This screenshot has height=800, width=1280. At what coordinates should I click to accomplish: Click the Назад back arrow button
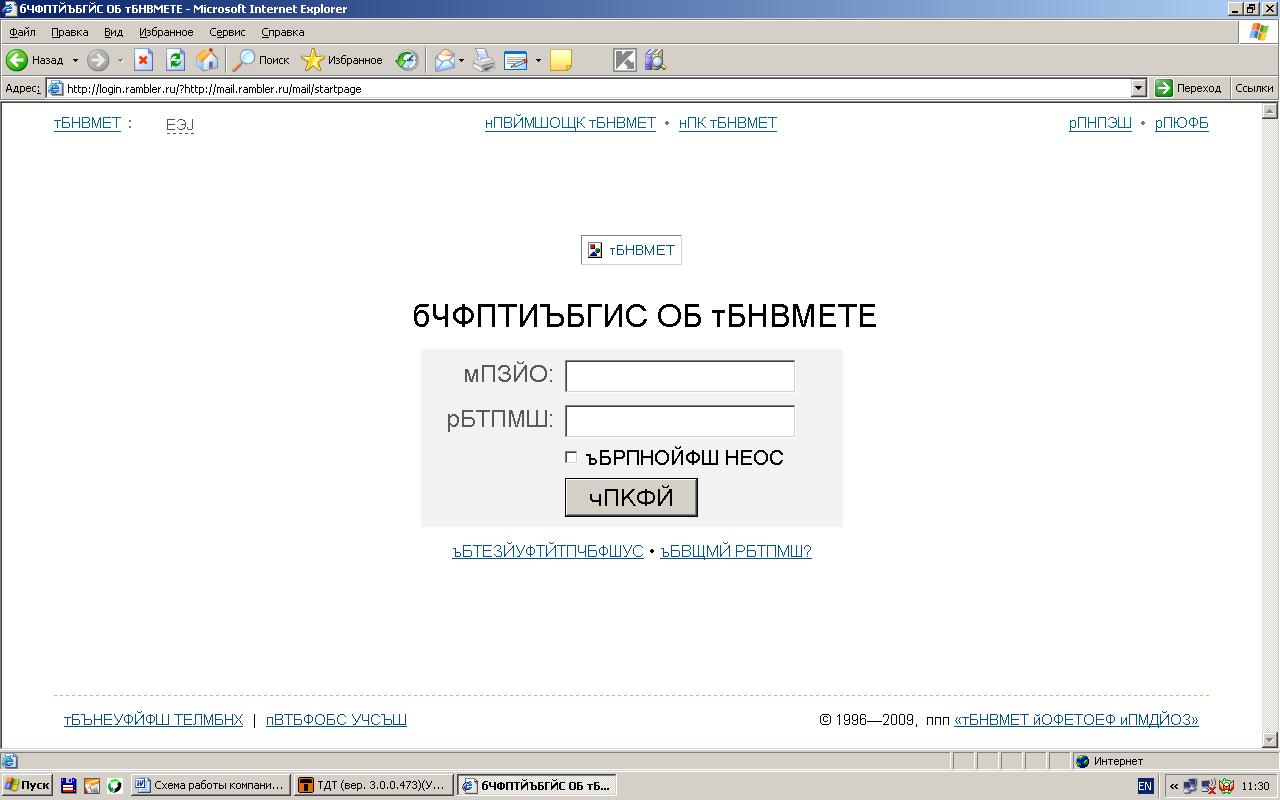tap(35, 60)
